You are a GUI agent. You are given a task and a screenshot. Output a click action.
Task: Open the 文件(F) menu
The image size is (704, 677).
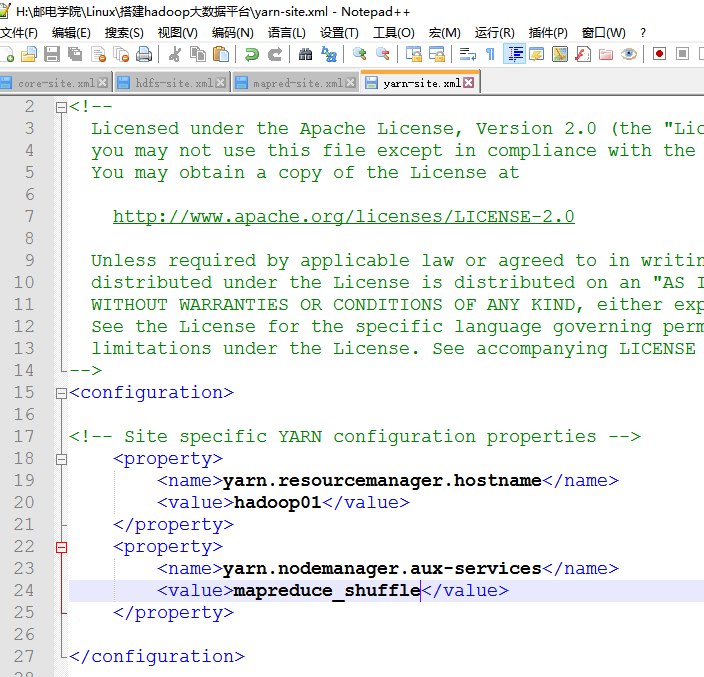point(19,33)
